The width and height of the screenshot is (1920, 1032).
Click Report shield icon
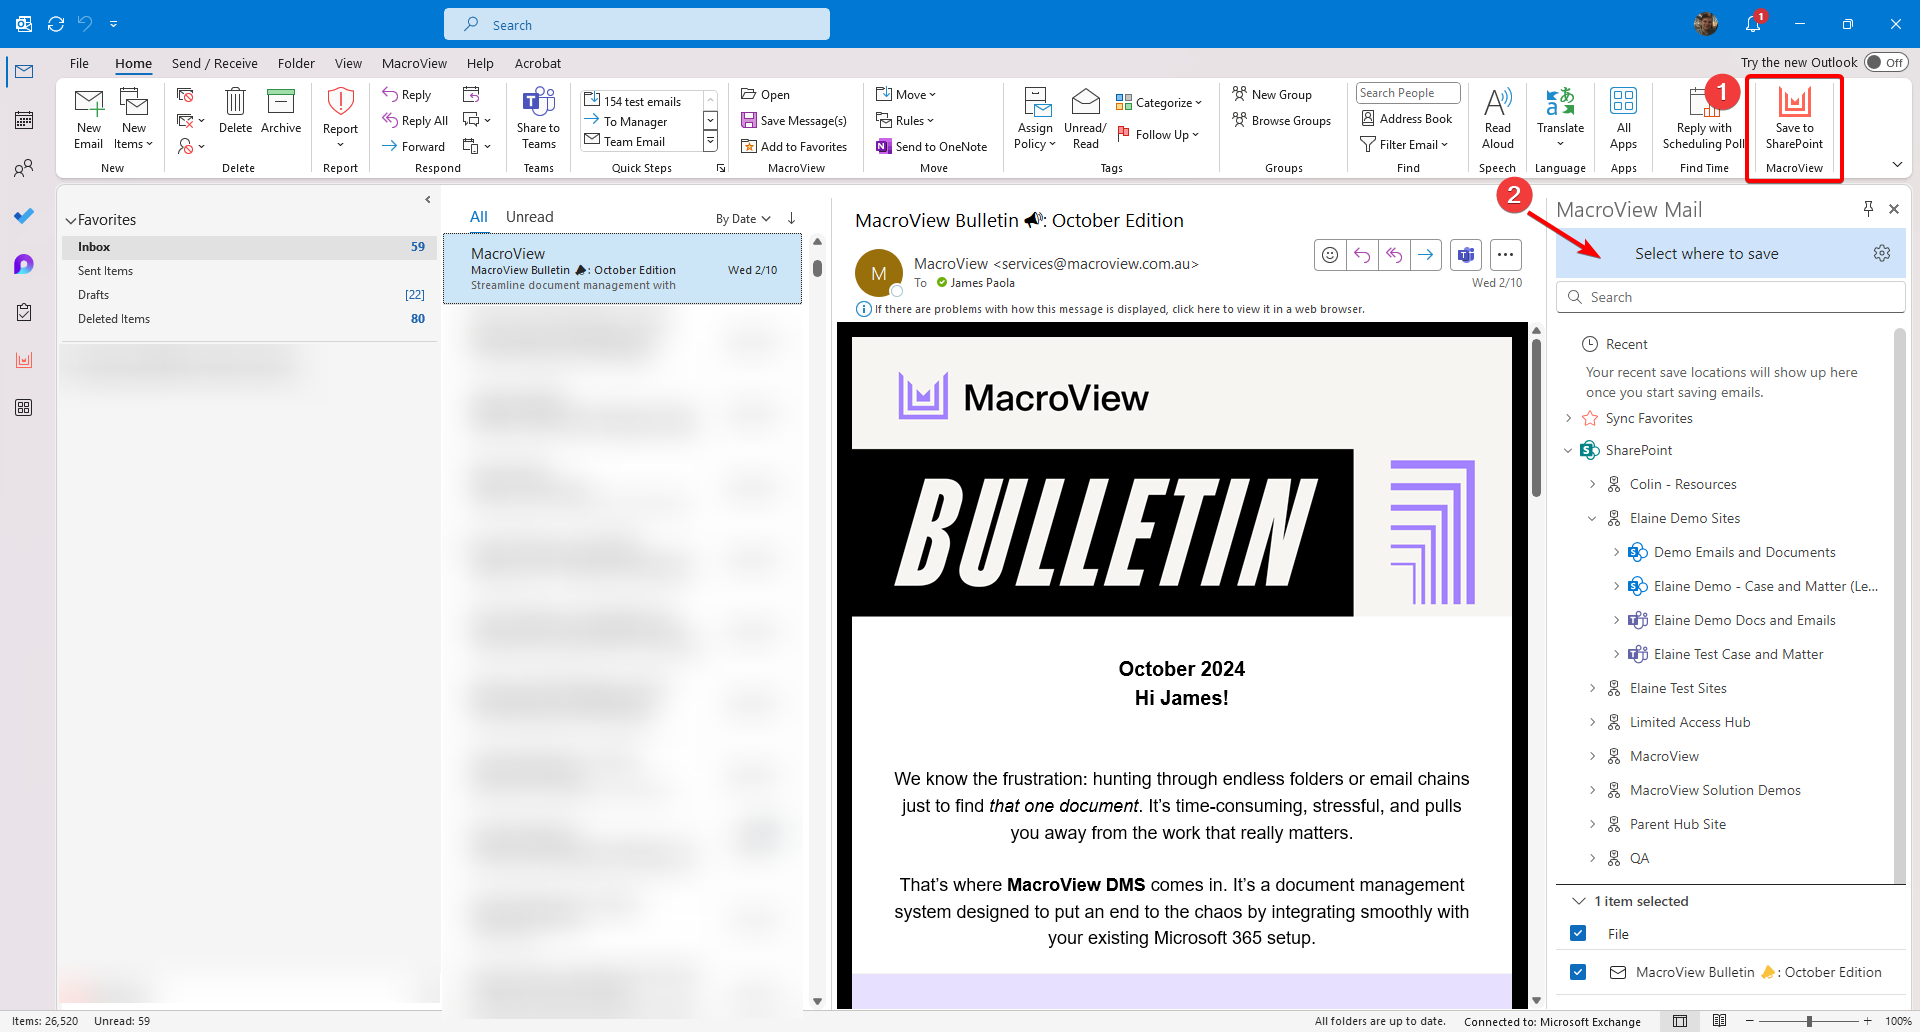pos(340,116)
